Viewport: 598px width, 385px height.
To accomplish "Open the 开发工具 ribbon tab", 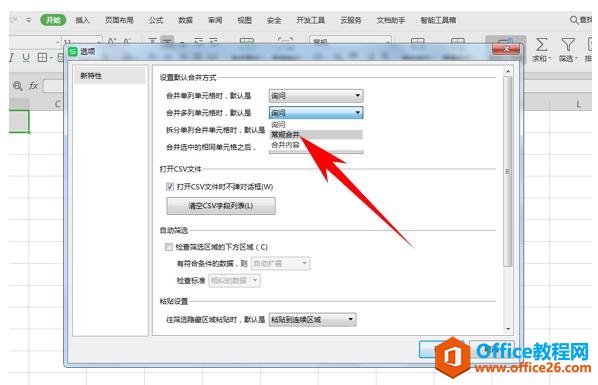I will (x=310, y=20).
